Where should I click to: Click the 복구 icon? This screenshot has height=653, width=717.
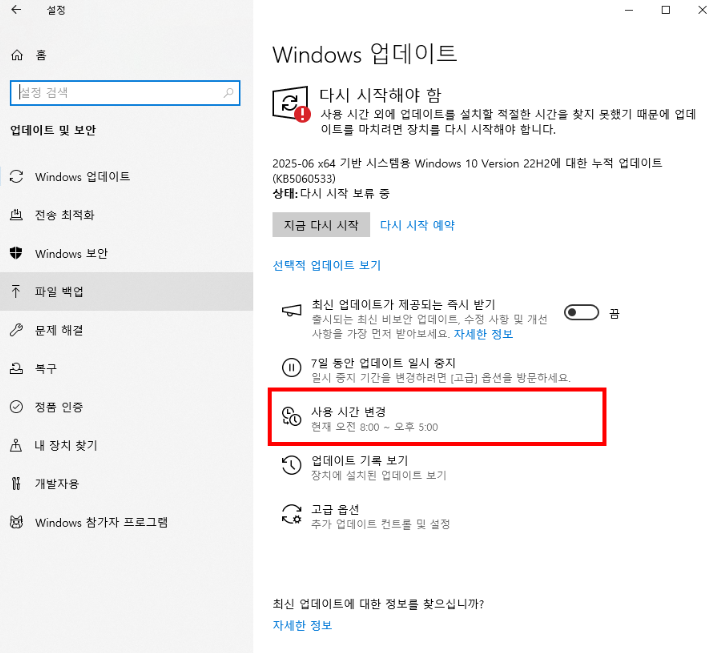pyautogui.click(x=16, y=368)
